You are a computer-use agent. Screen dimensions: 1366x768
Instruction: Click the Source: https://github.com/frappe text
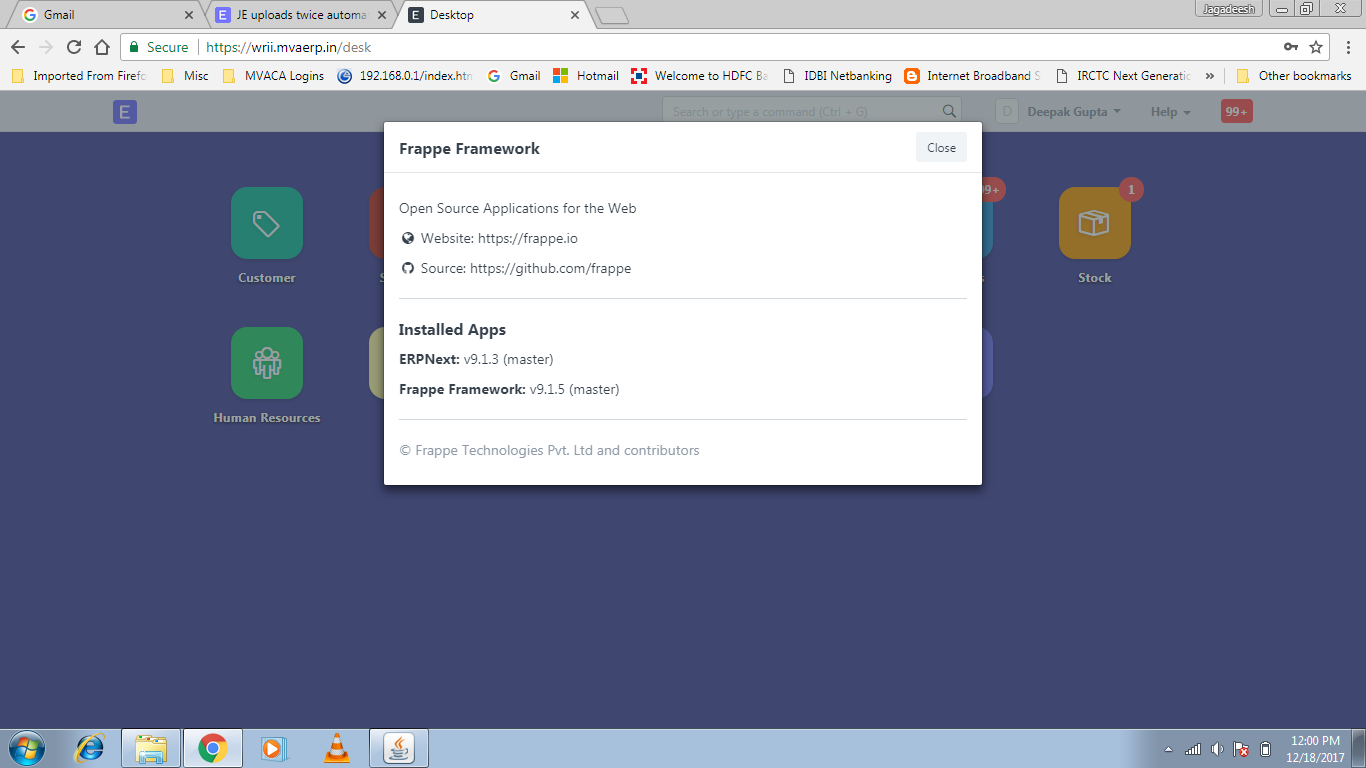(526, 268)
